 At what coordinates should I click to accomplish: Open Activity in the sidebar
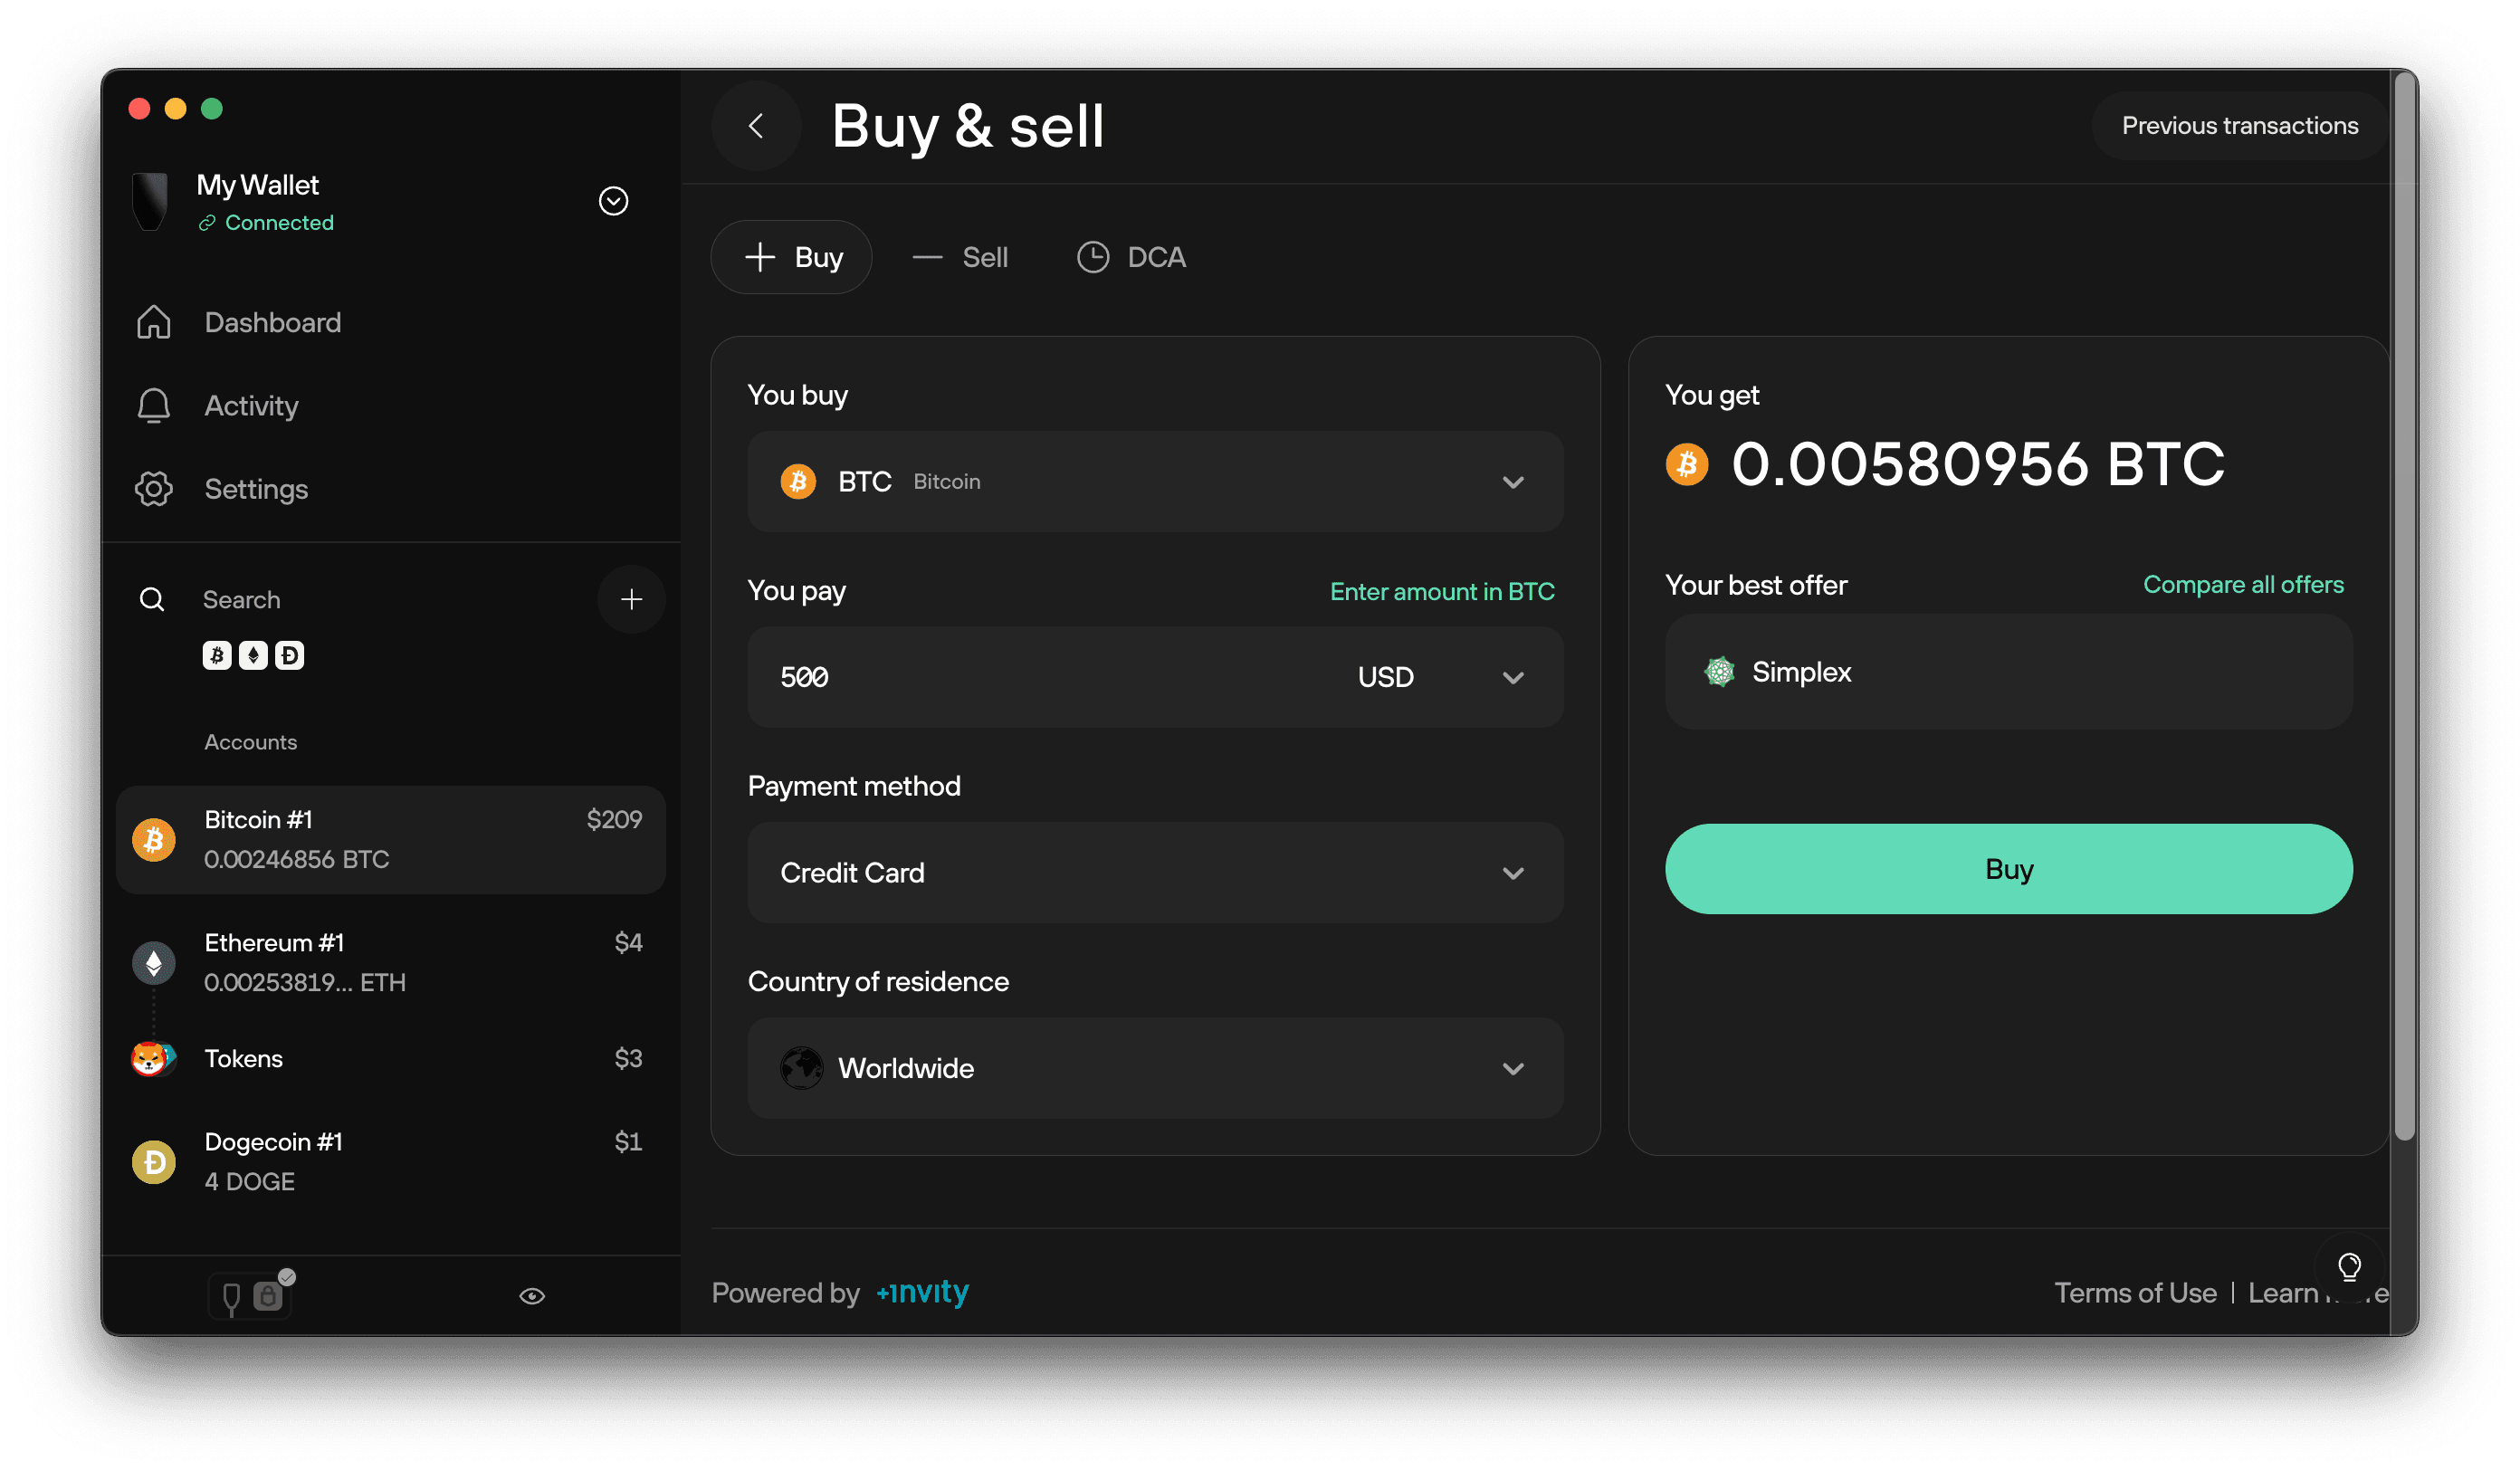pyautogui.click(x=251, y=406)
